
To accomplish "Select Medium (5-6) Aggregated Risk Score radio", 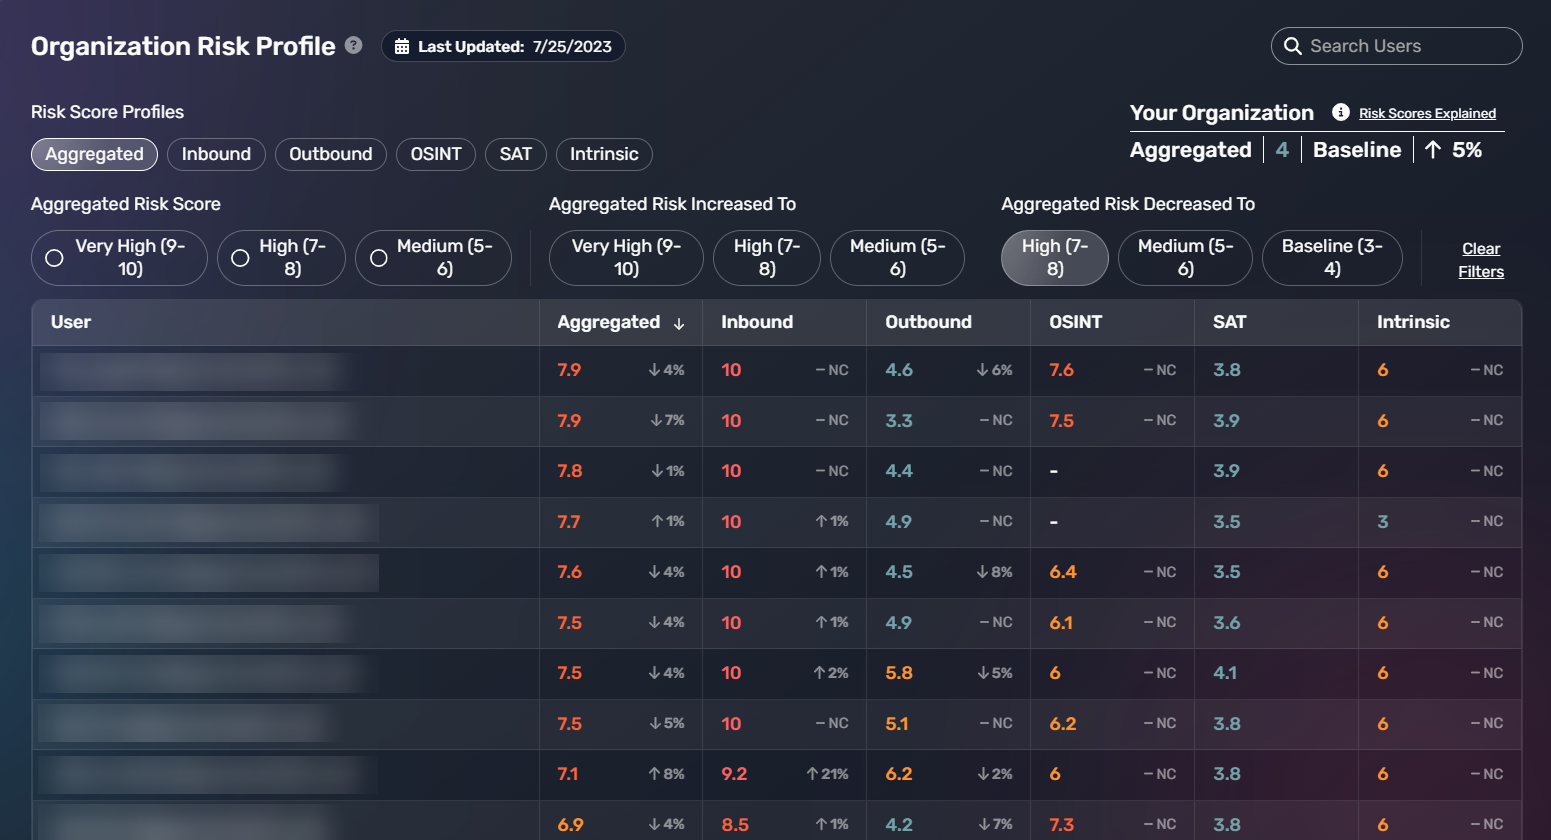I will tap(379, 258).
